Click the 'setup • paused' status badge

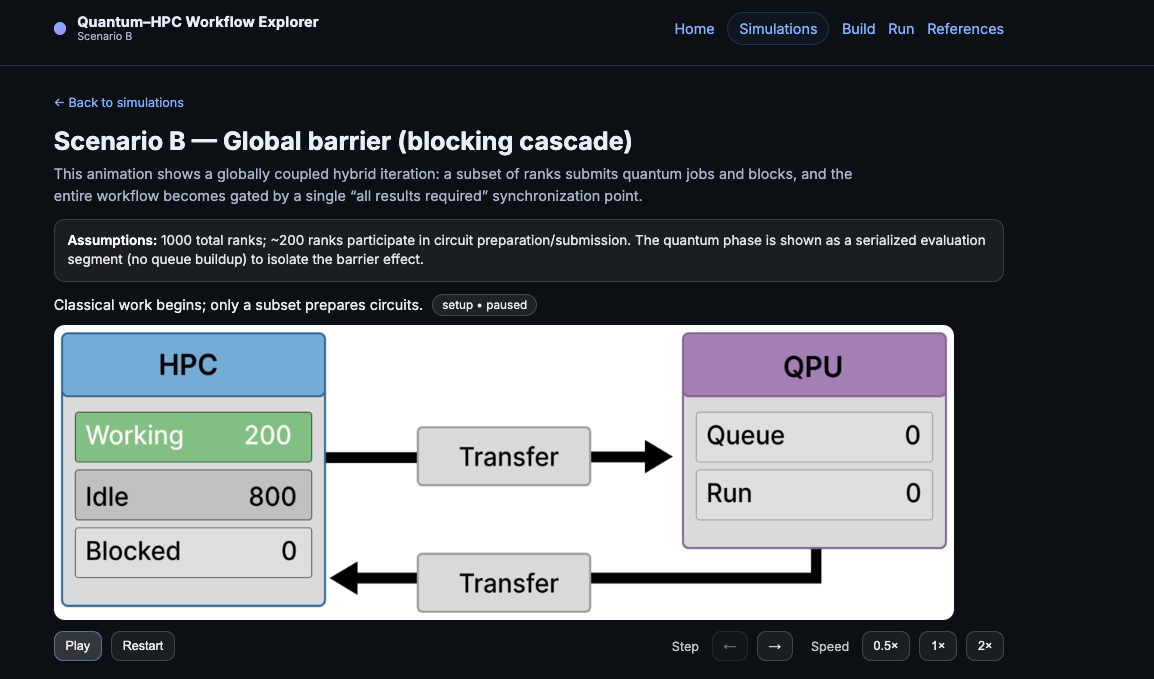point(484,305)
